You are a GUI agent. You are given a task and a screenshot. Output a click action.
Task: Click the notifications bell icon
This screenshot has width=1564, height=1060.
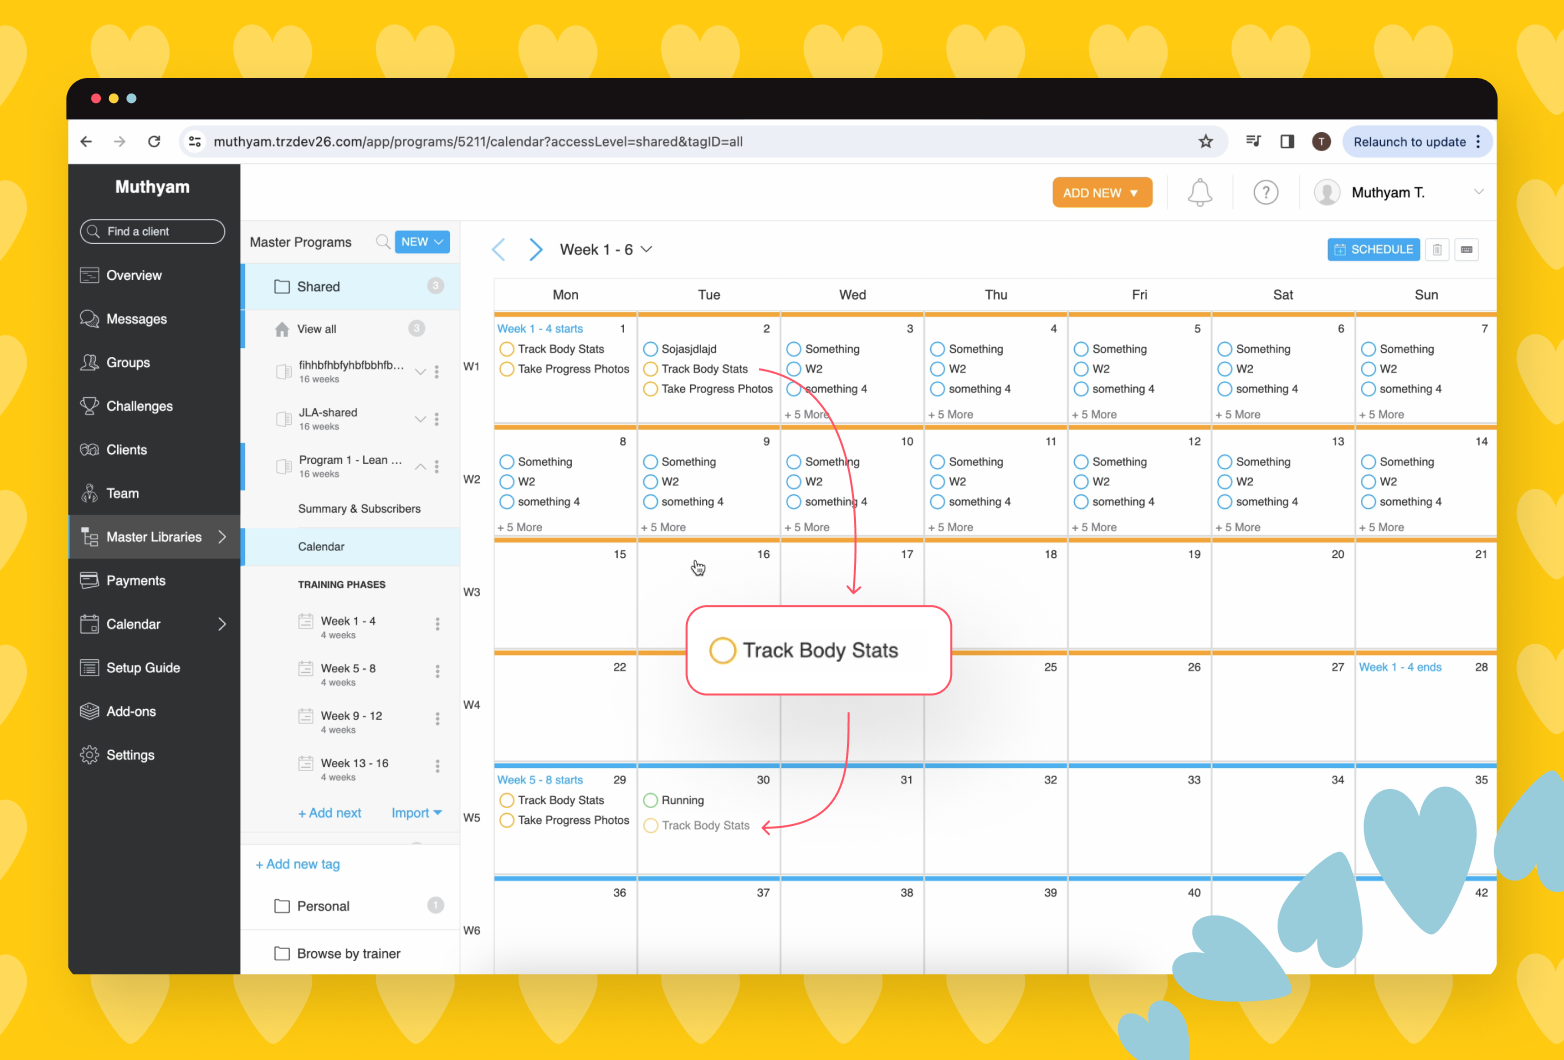(1200, 192)
